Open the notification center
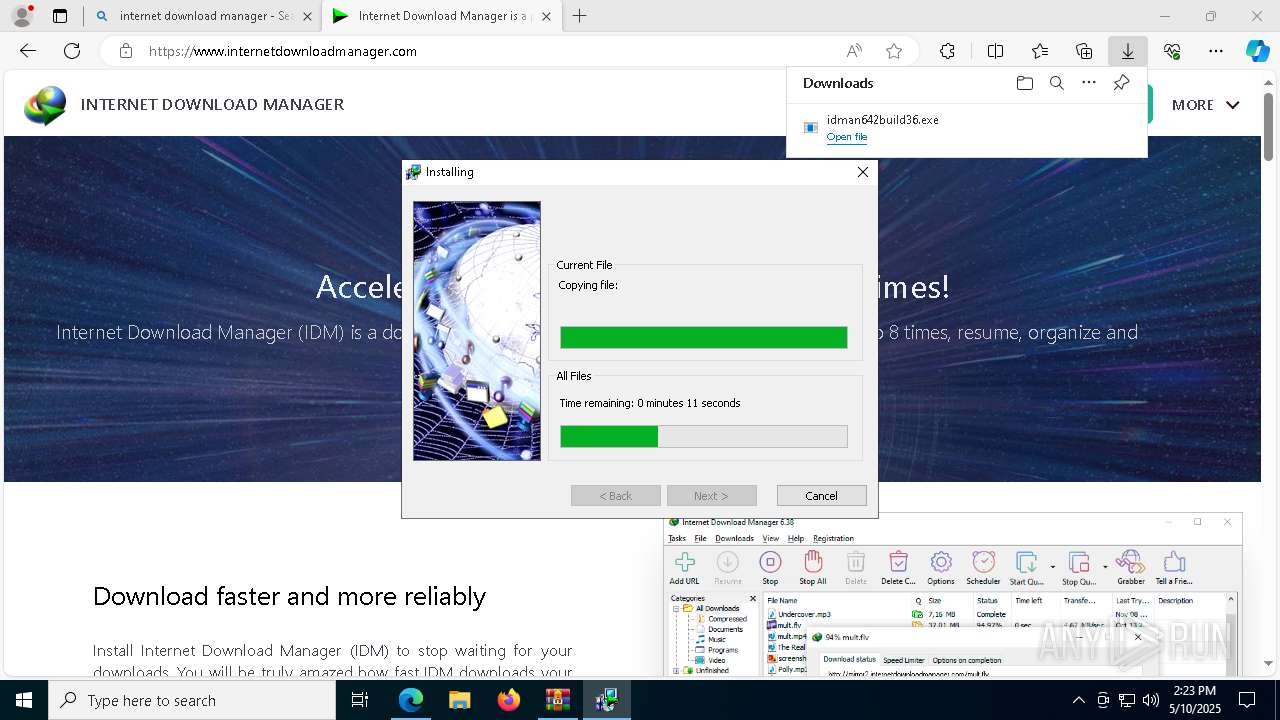Screen dimensions: 1280x720 click(x=1247, y=700)
